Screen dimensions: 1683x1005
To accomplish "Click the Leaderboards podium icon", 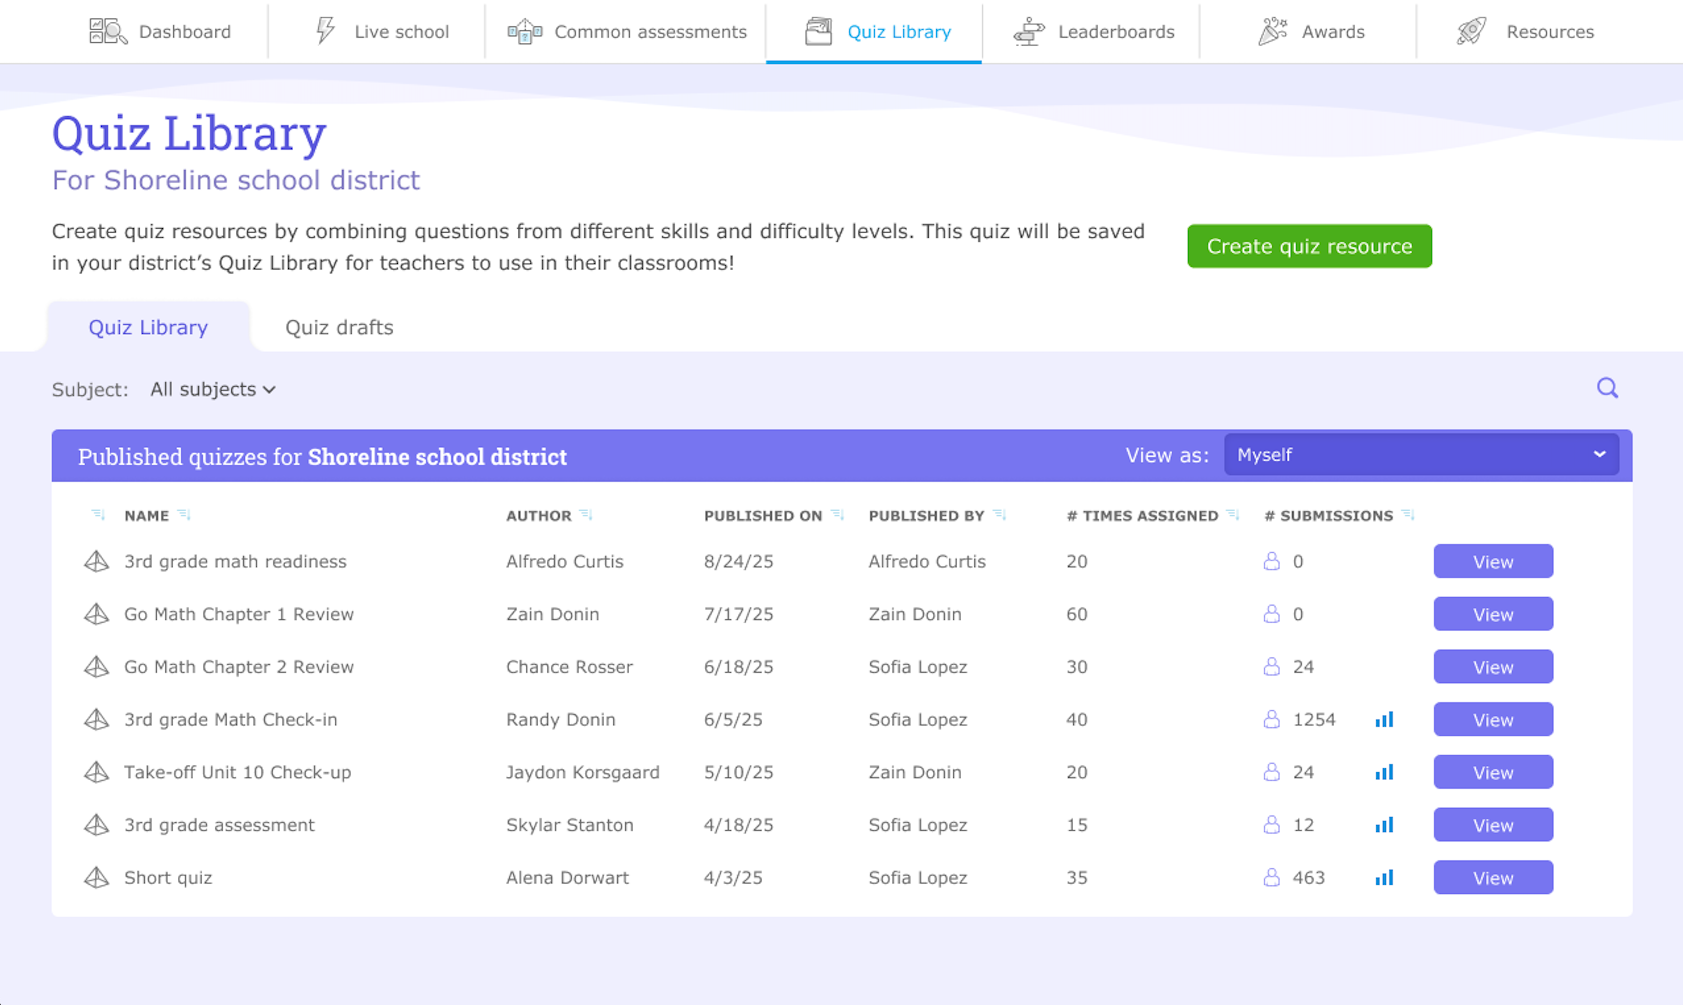I will (1029, 32).
